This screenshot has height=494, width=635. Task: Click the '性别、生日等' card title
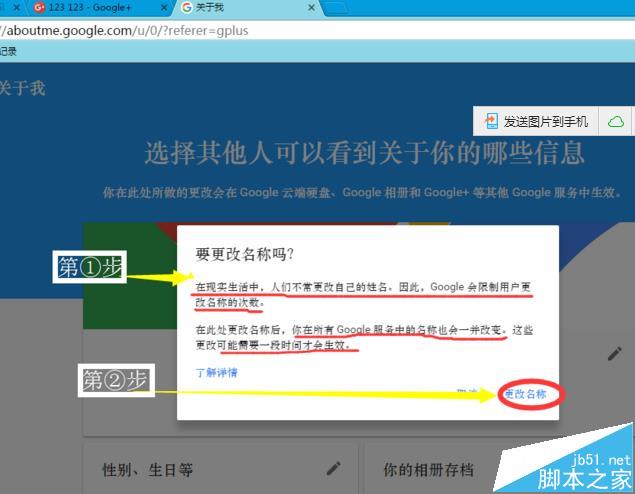coord(147,470)
